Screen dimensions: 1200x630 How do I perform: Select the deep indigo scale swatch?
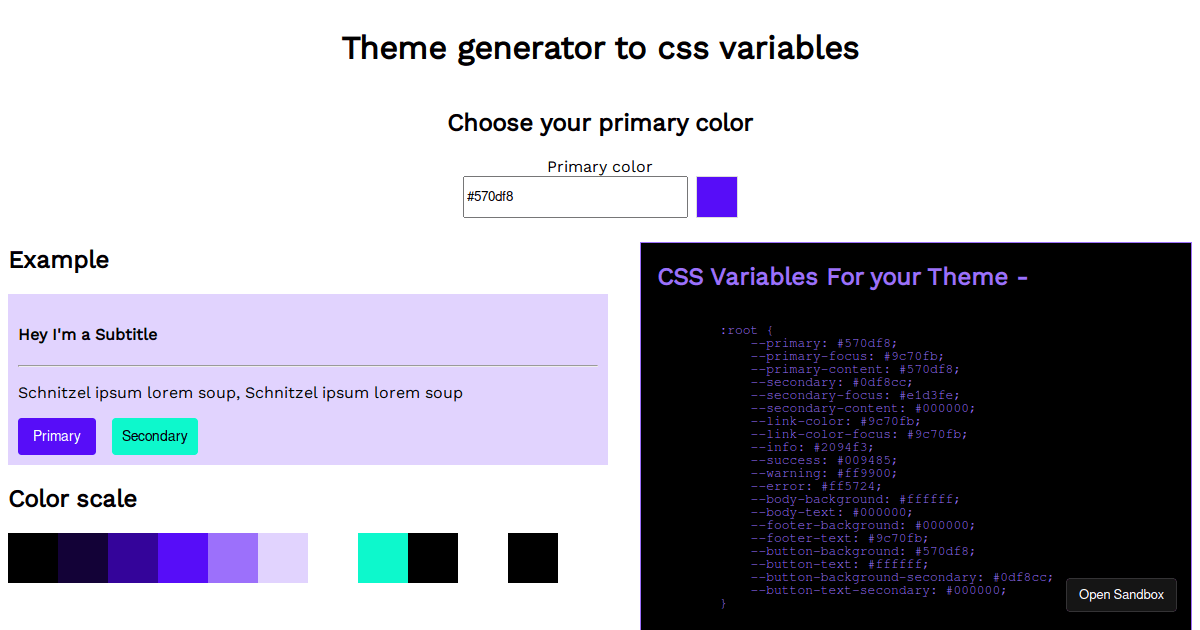(x=133, y=558)
